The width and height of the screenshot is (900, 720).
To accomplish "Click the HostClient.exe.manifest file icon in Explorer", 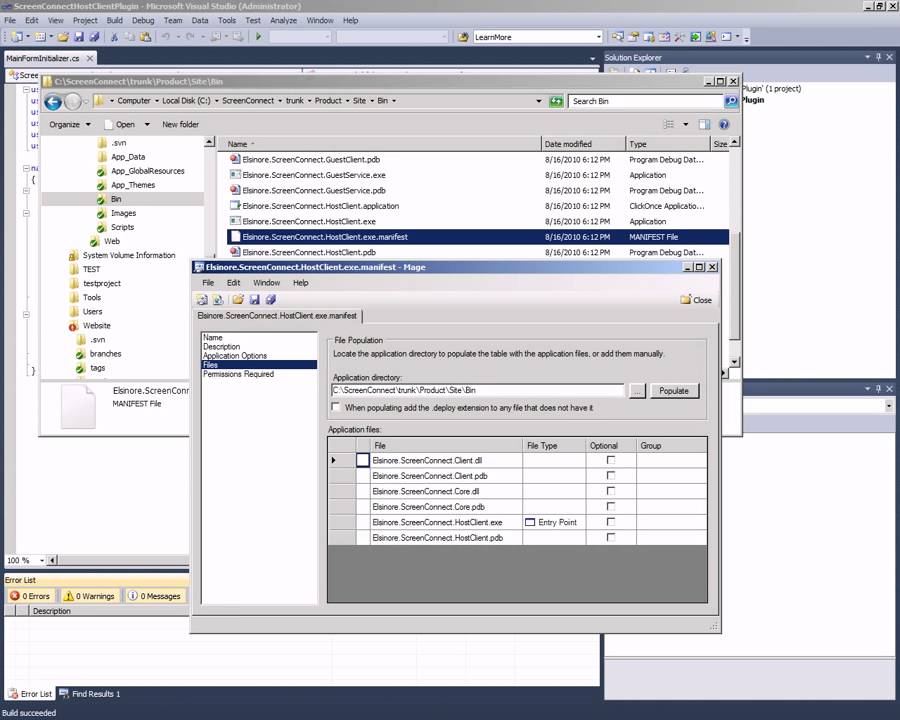I will (235, 237).
